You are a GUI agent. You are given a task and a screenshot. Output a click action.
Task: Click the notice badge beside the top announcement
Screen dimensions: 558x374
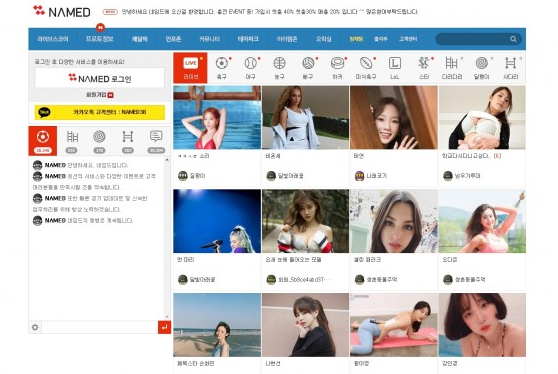coord(110,12)
